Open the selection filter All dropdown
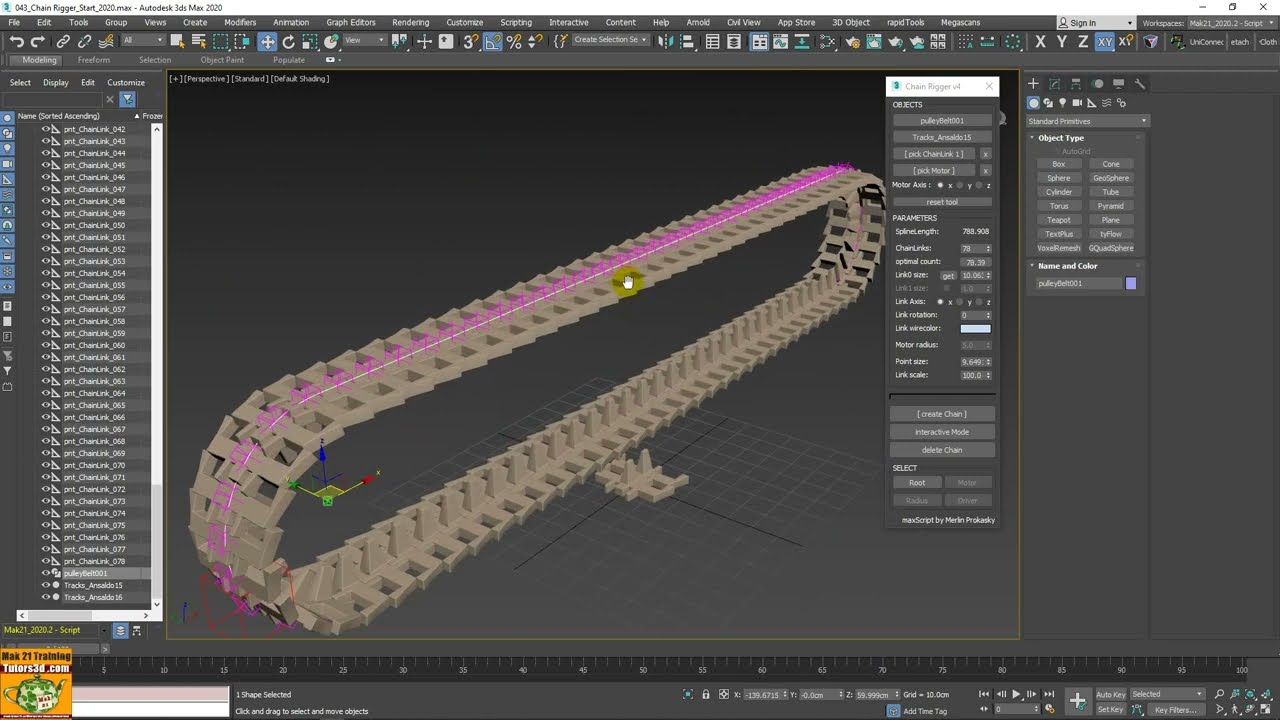The width and height of the screenshot is (1280, 720). 143,40
